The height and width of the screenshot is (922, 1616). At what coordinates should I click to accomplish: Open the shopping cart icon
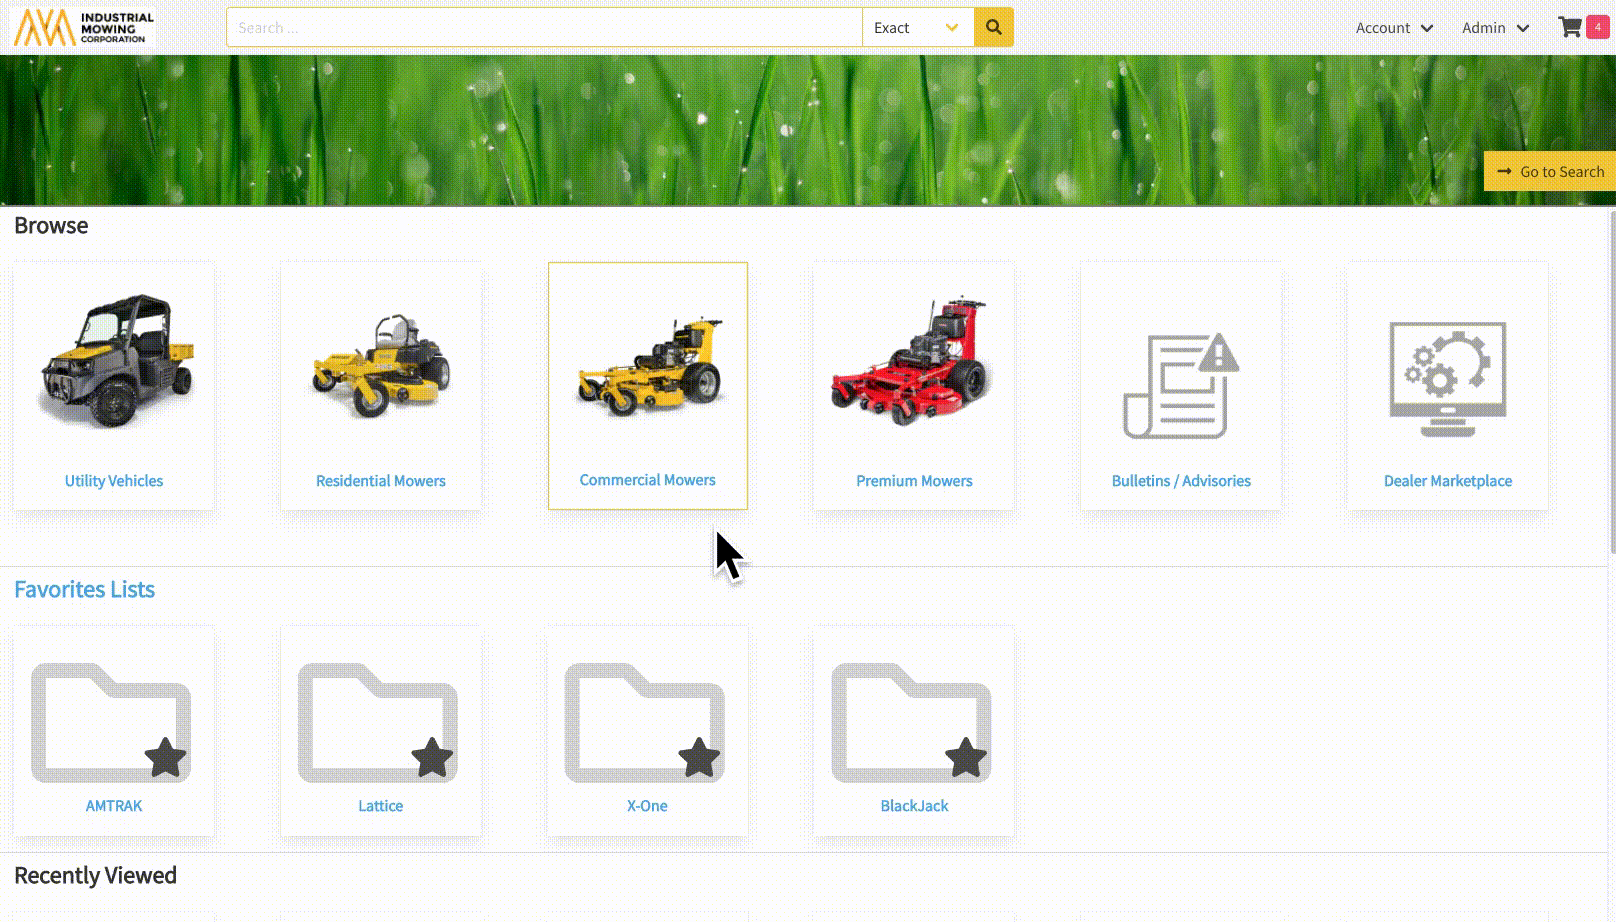[x=1570, y=27]
